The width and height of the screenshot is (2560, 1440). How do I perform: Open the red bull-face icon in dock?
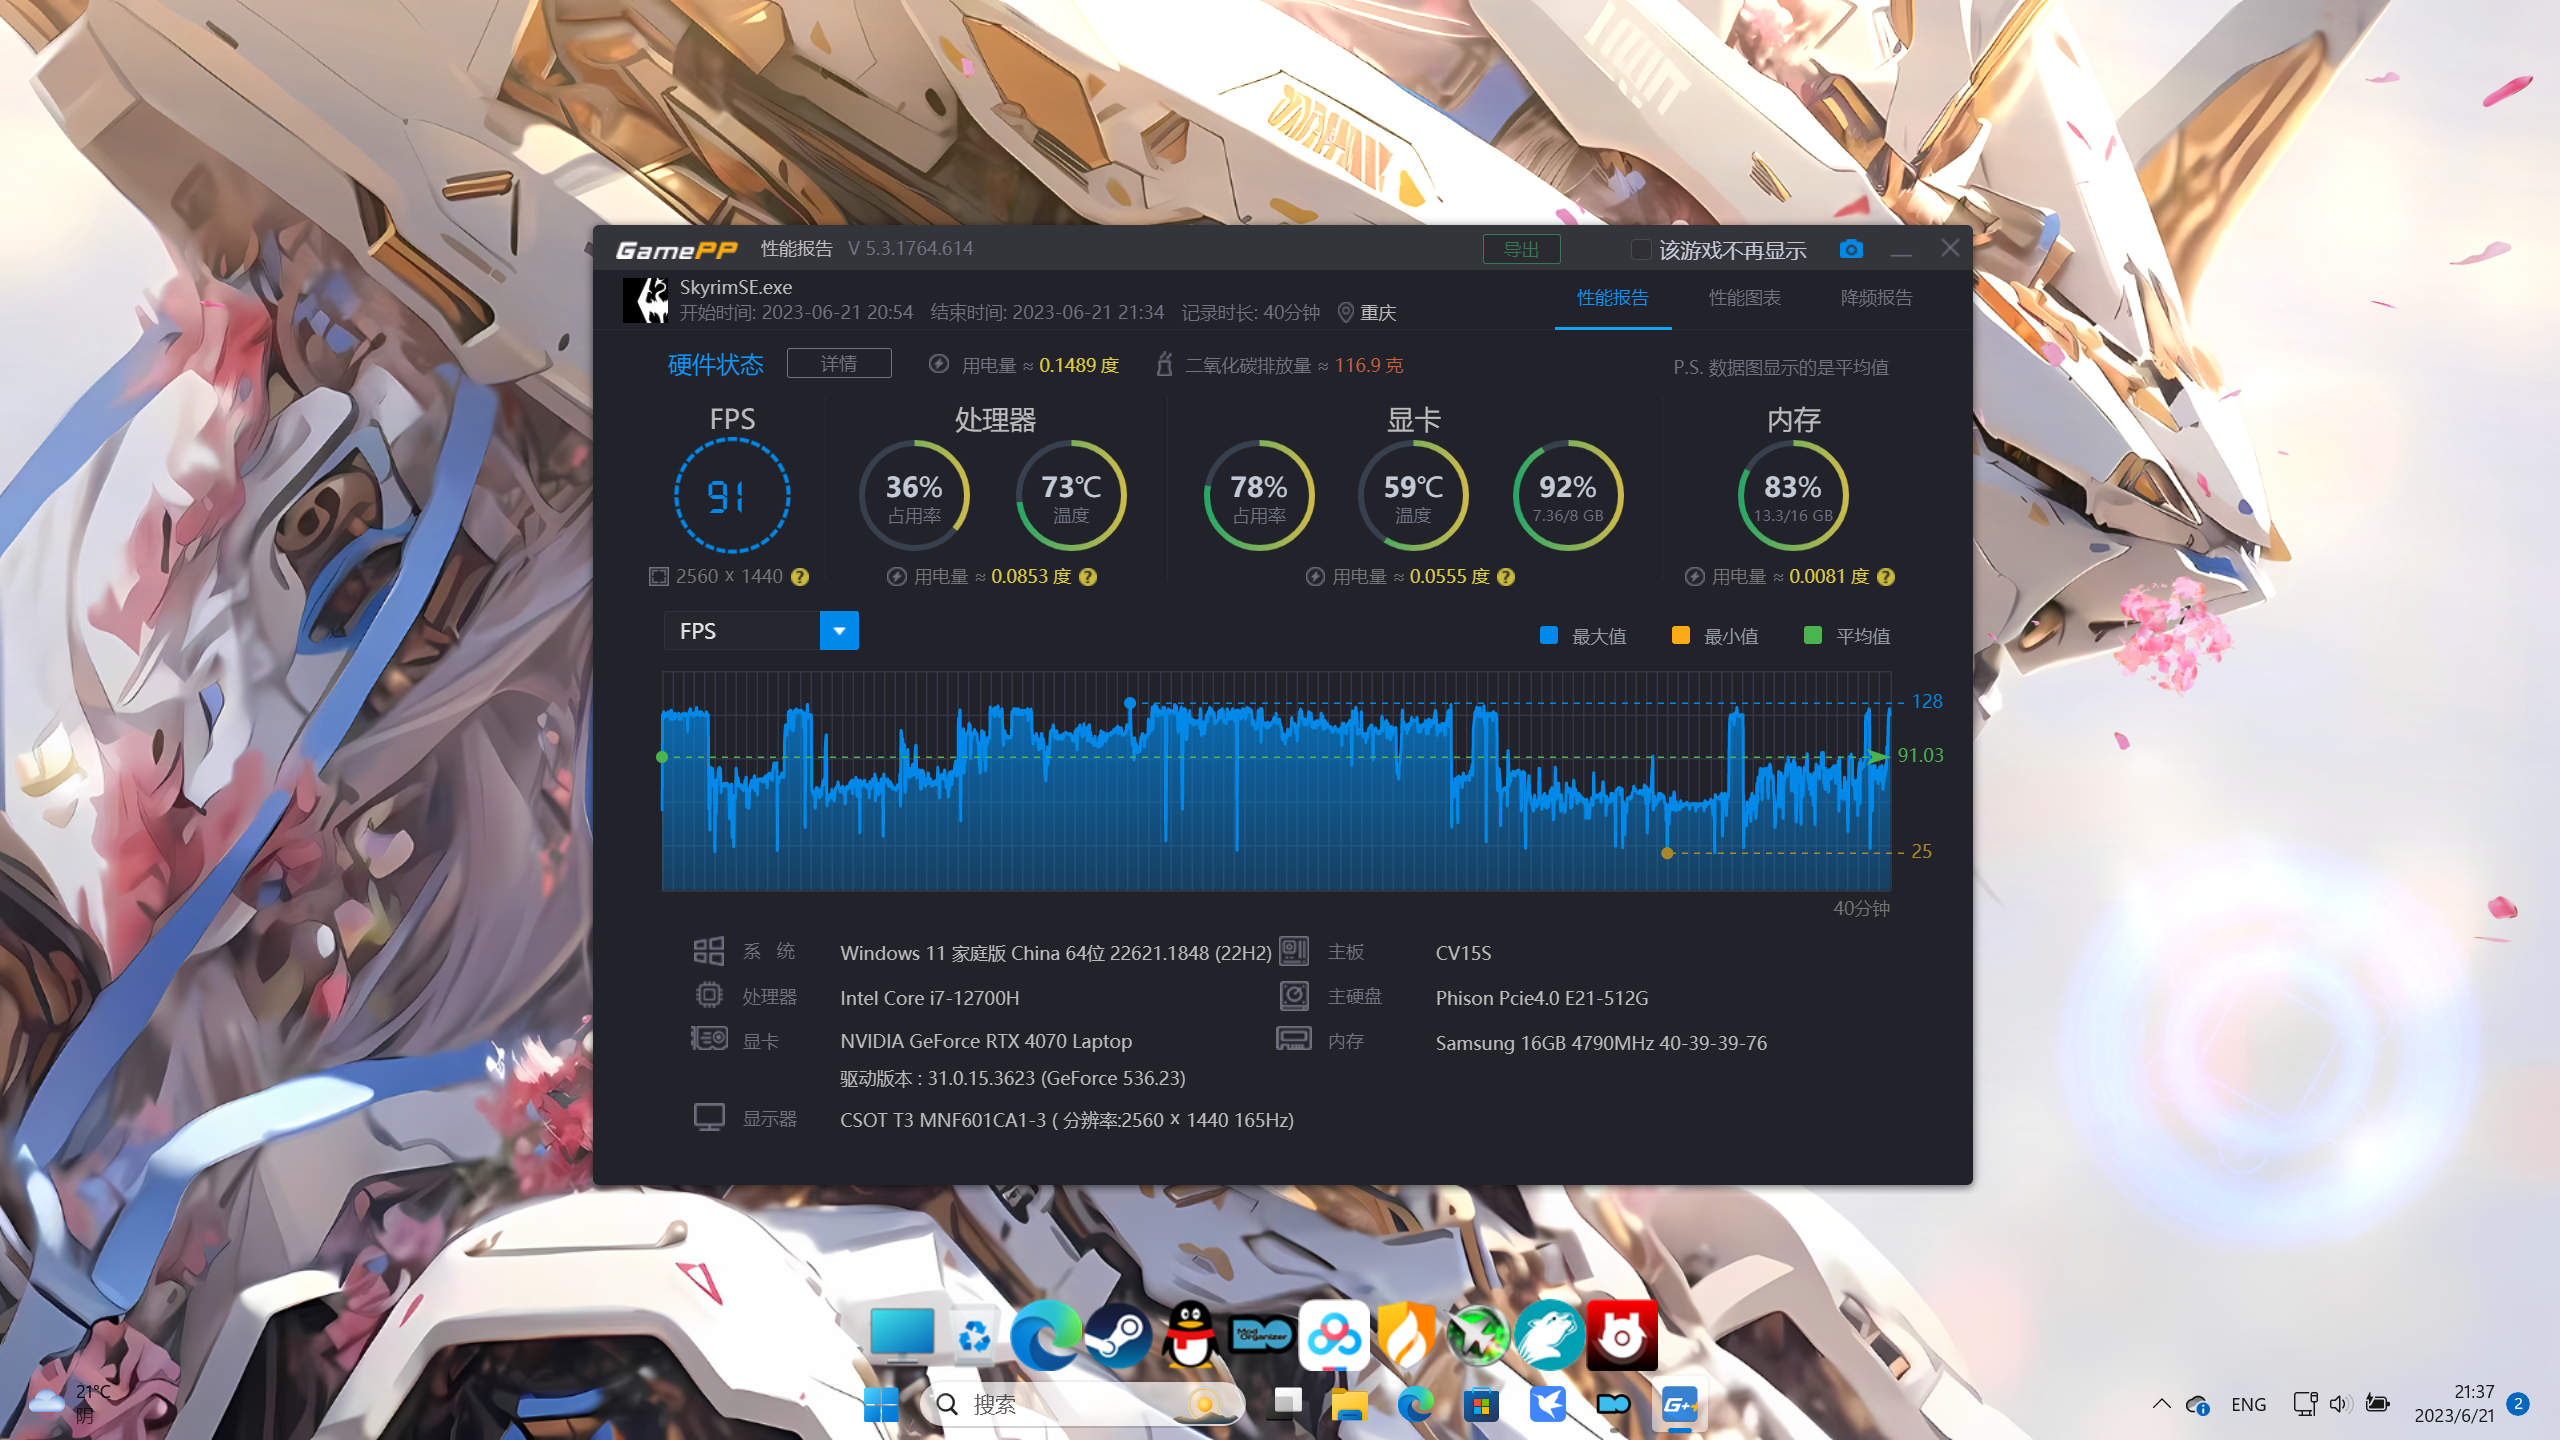point(1622,1335)
